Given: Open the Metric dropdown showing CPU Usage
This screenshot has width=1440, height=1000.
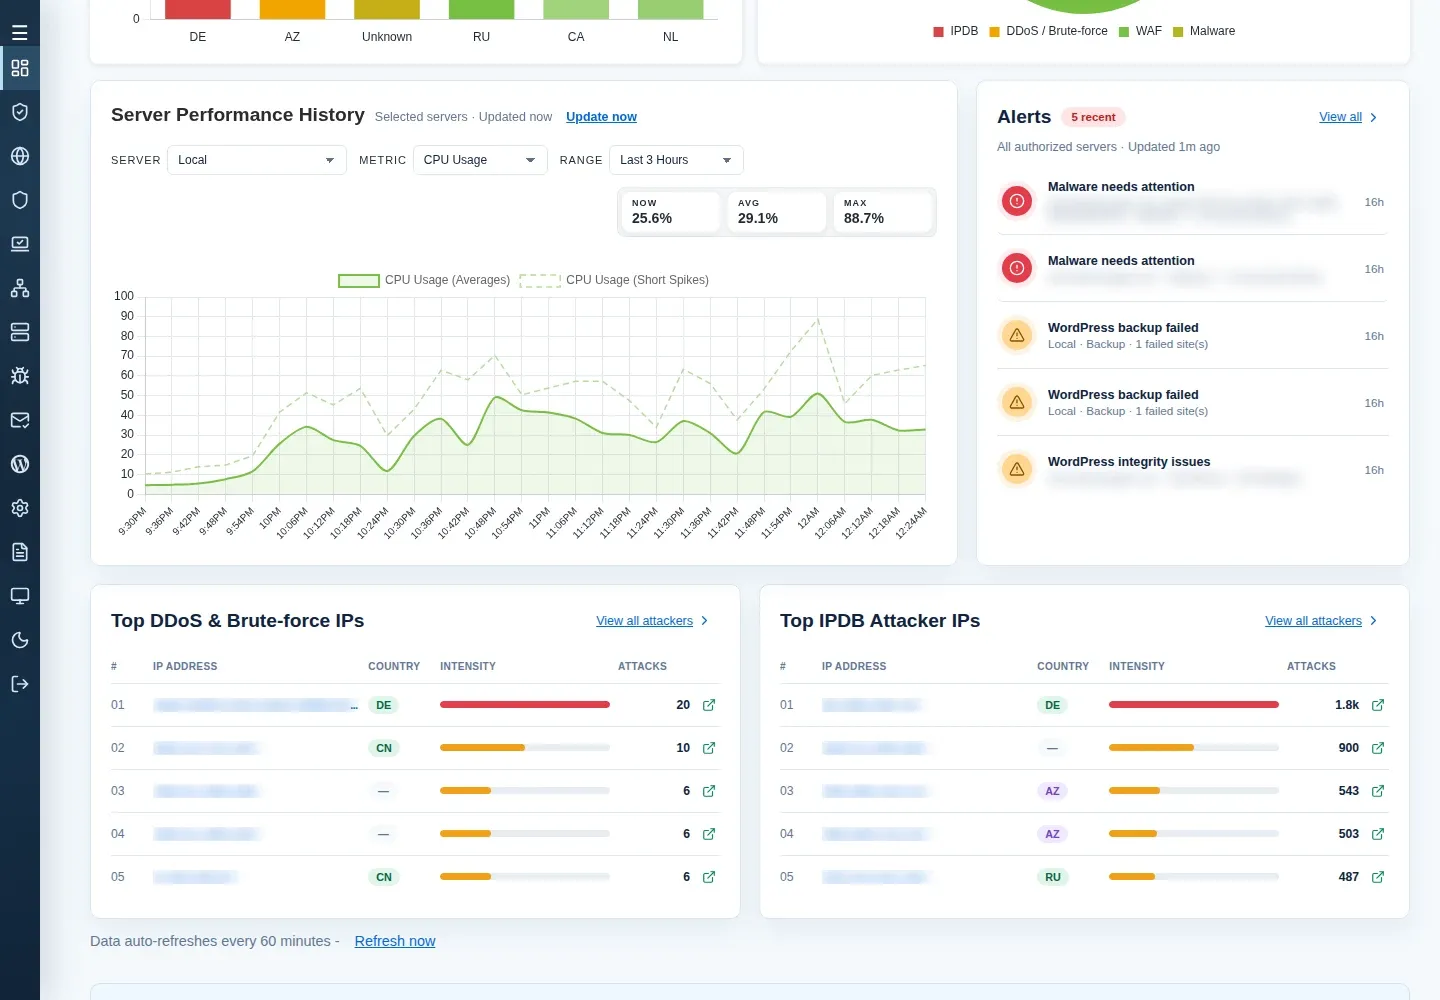Looking at the screenshot, I should pos(480,160).
